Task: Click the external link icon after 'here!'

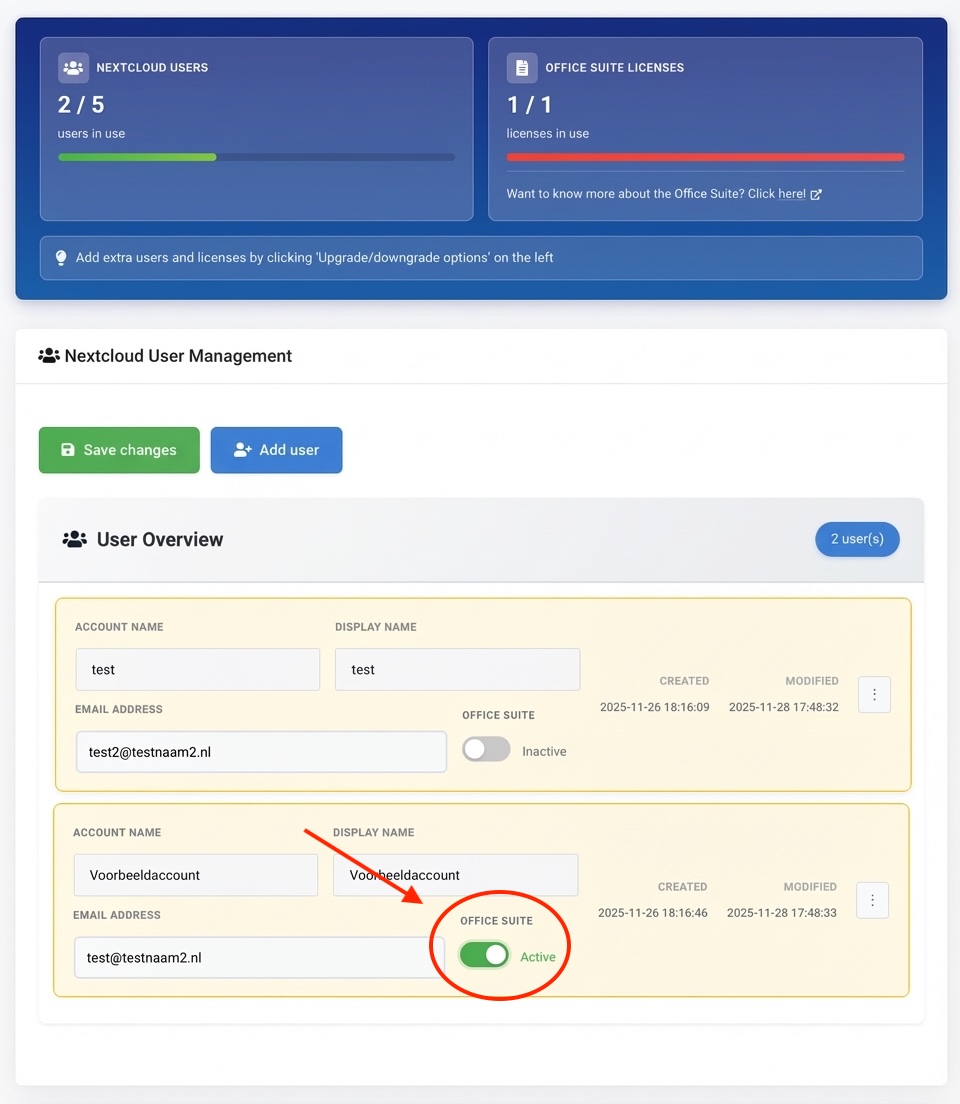Action: tap(816, 194)
